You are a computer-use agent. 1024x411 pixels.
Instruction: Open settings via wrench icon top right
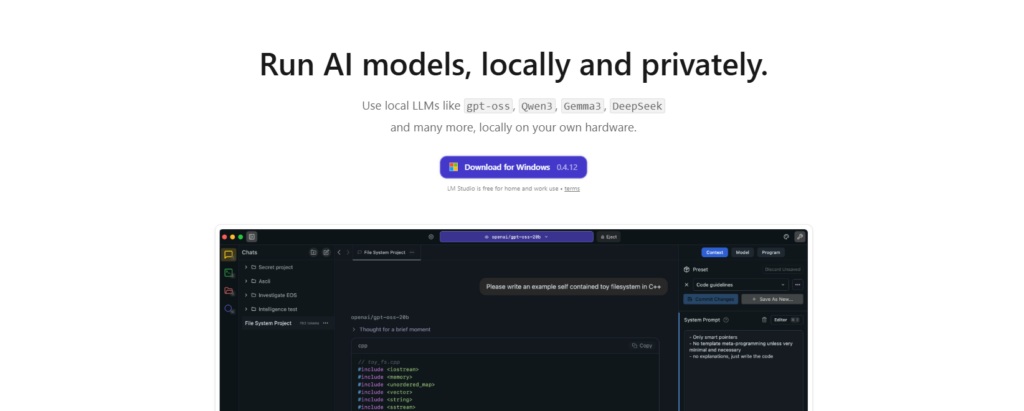(799, 237)
